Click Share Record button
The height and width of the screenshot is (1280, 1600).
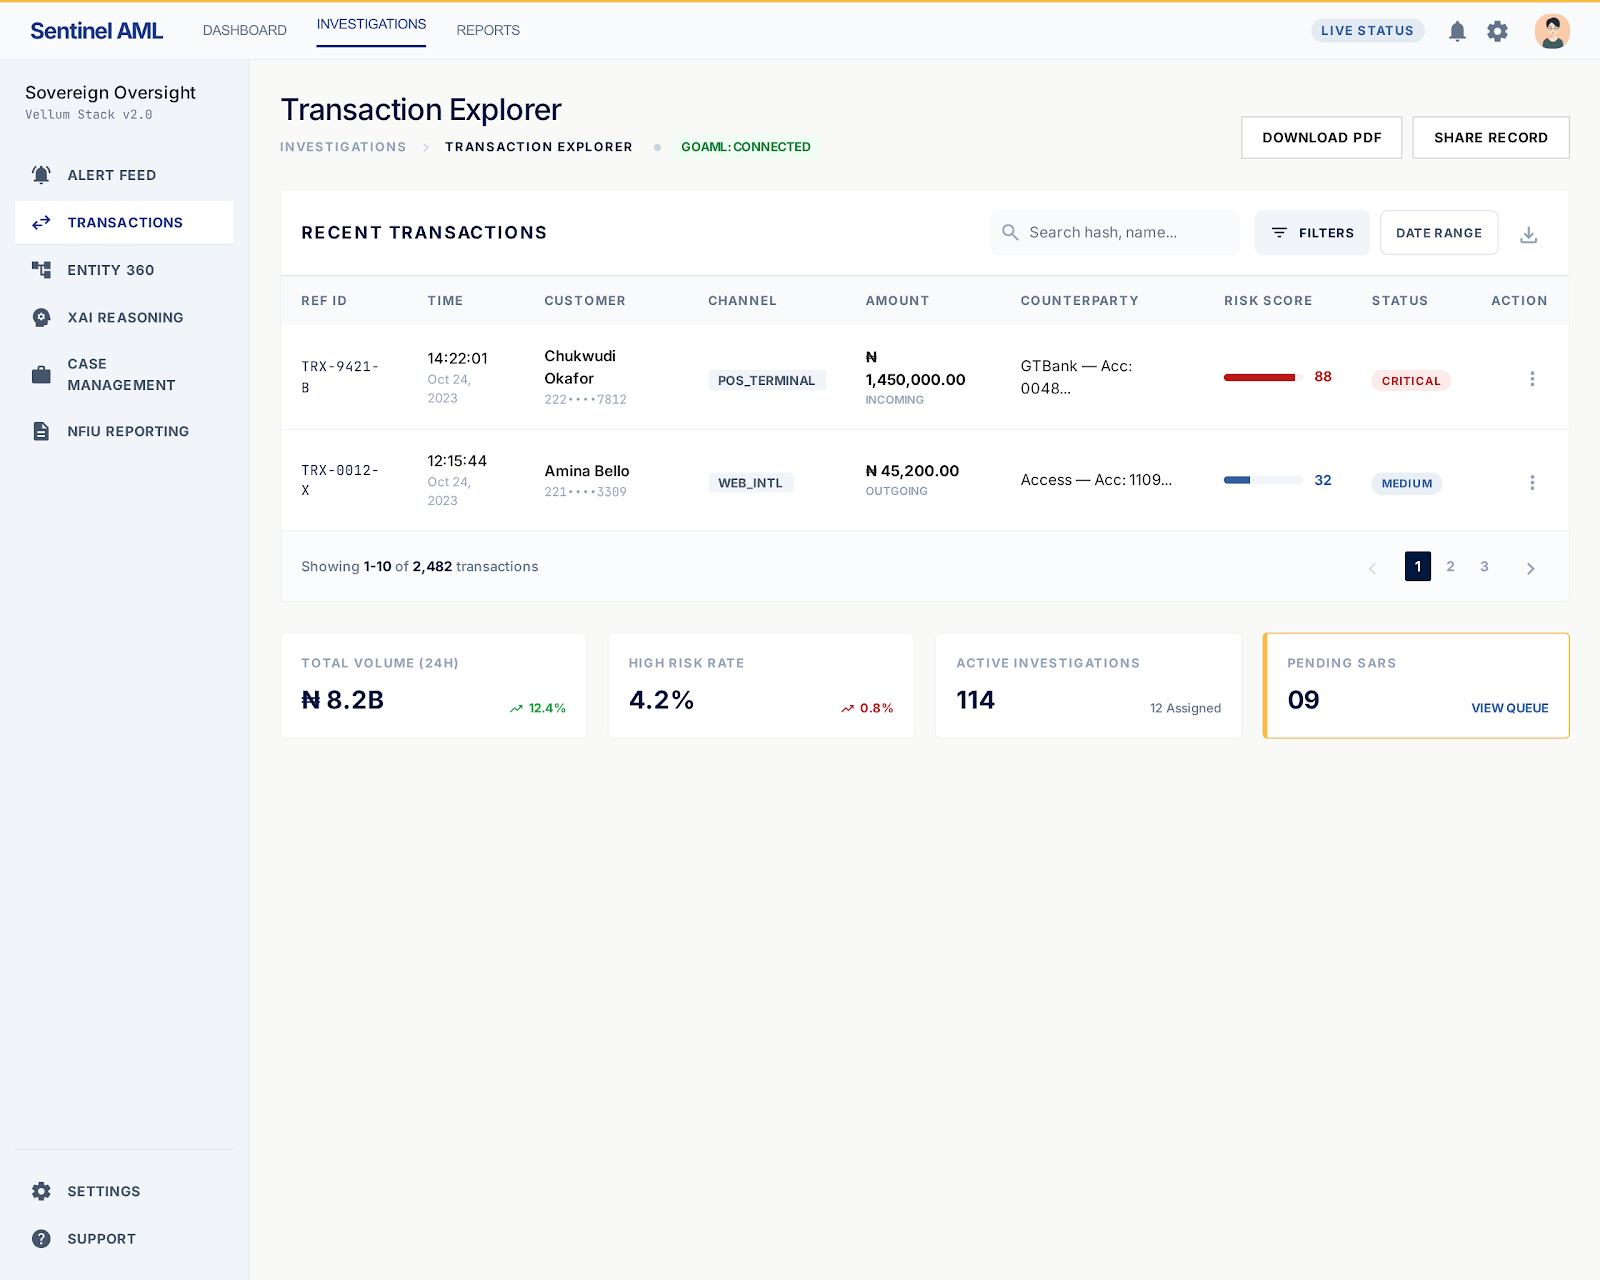[1490, 138]
